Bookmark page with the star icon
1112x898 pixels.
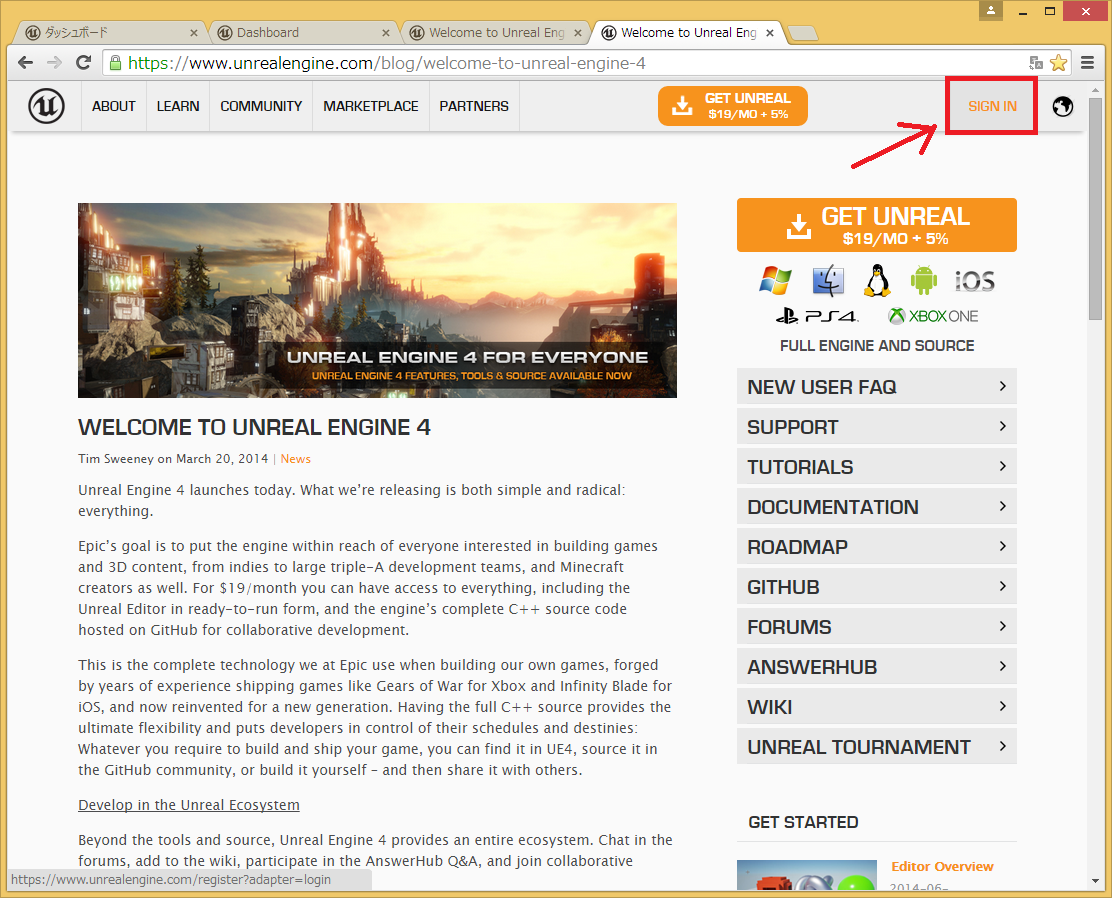[1058, 62]
